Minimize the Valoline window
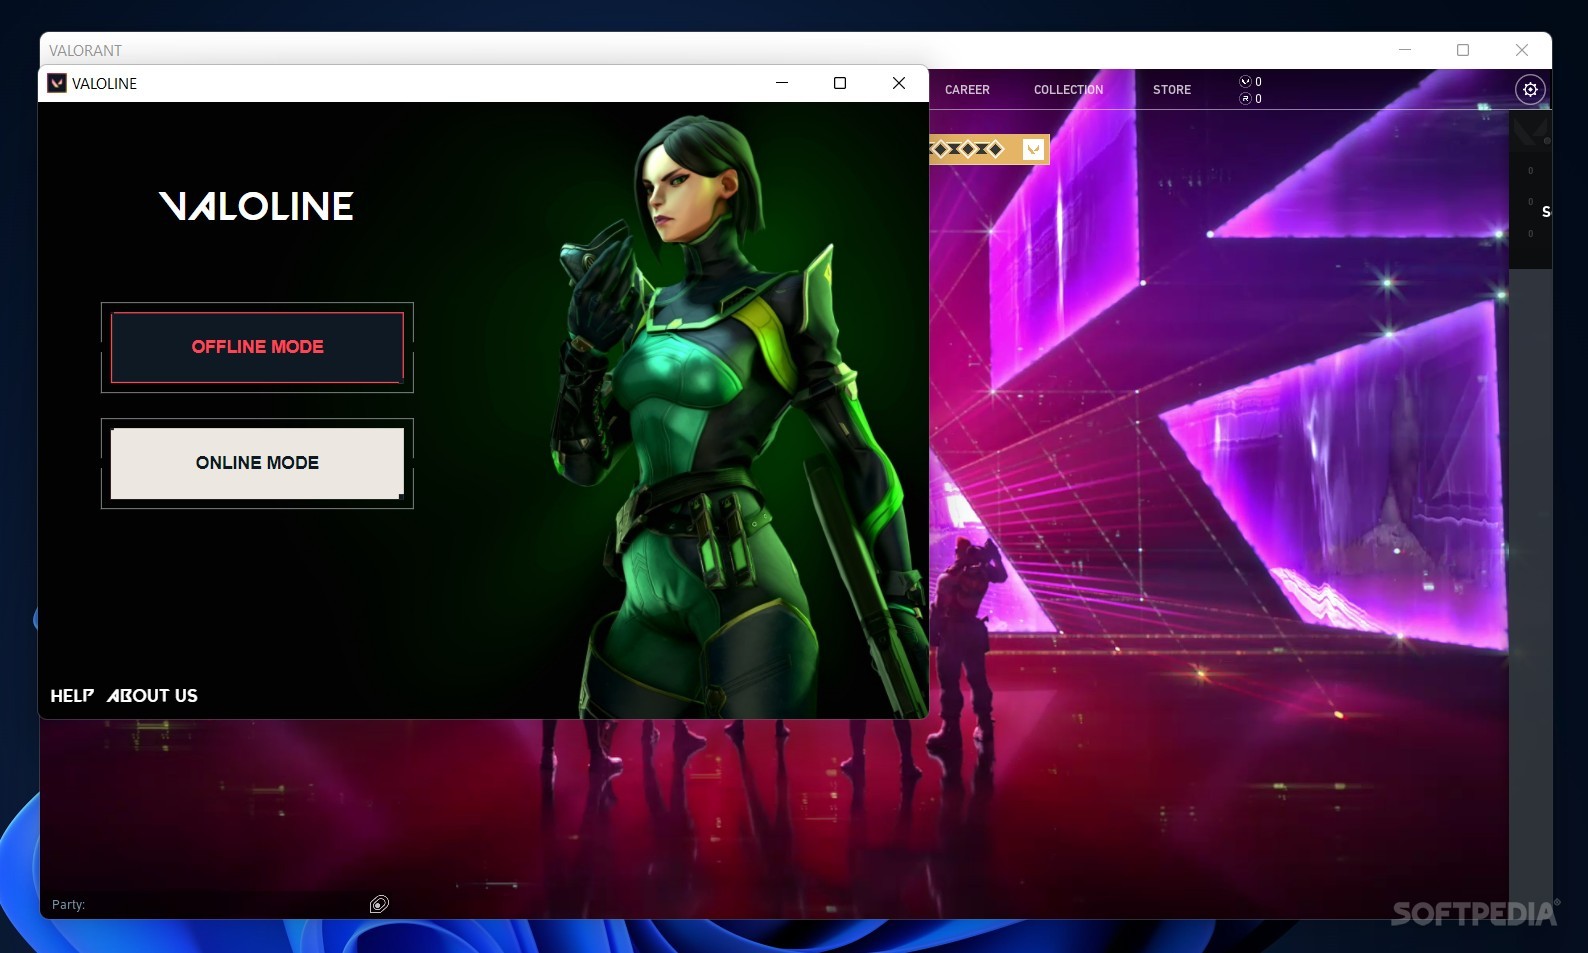 [782, 83]
